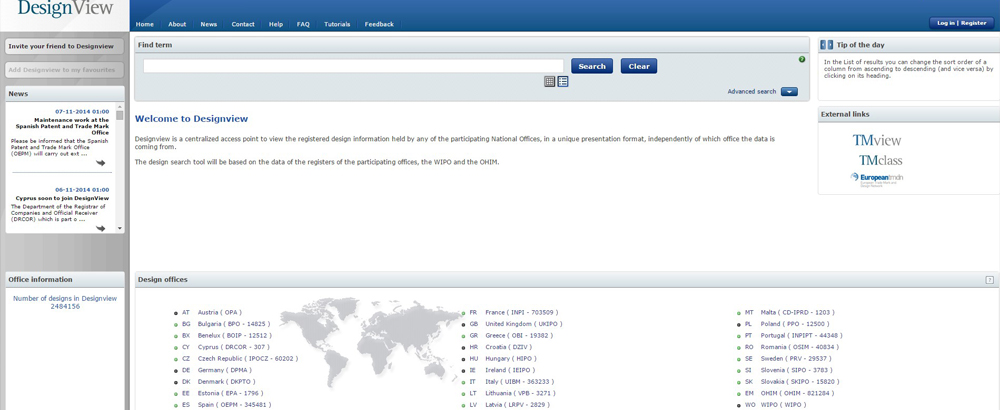Image resolution: width=1000 pixels, height=410 pixels.
Task: Expand the Advanced search dropdown arrow
Action: point(789,92)
